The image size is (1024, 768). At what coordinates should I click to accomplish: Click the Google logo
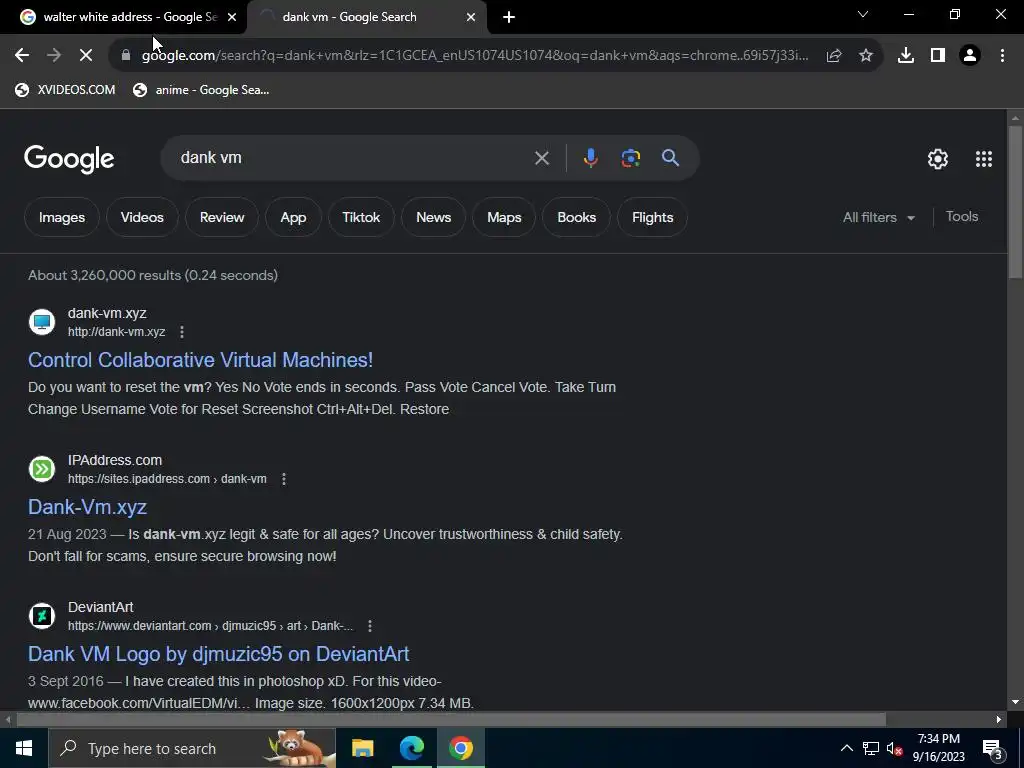coord(69,159)
